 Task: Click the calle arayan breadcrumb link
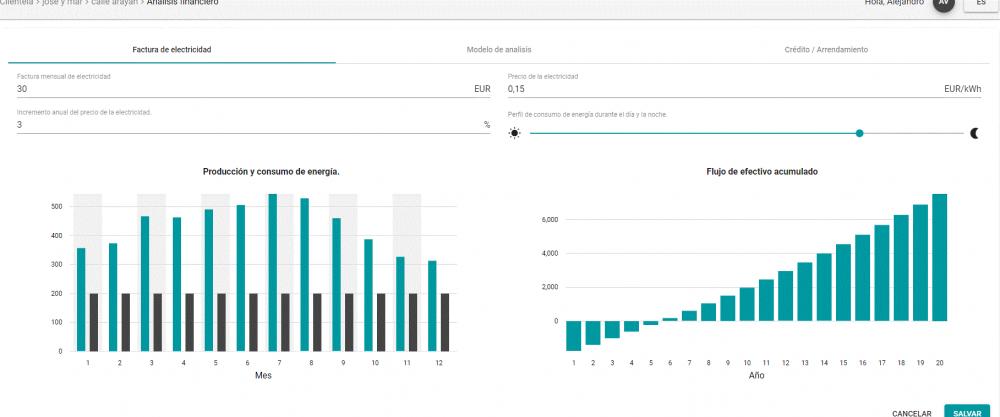click(115, 3)
